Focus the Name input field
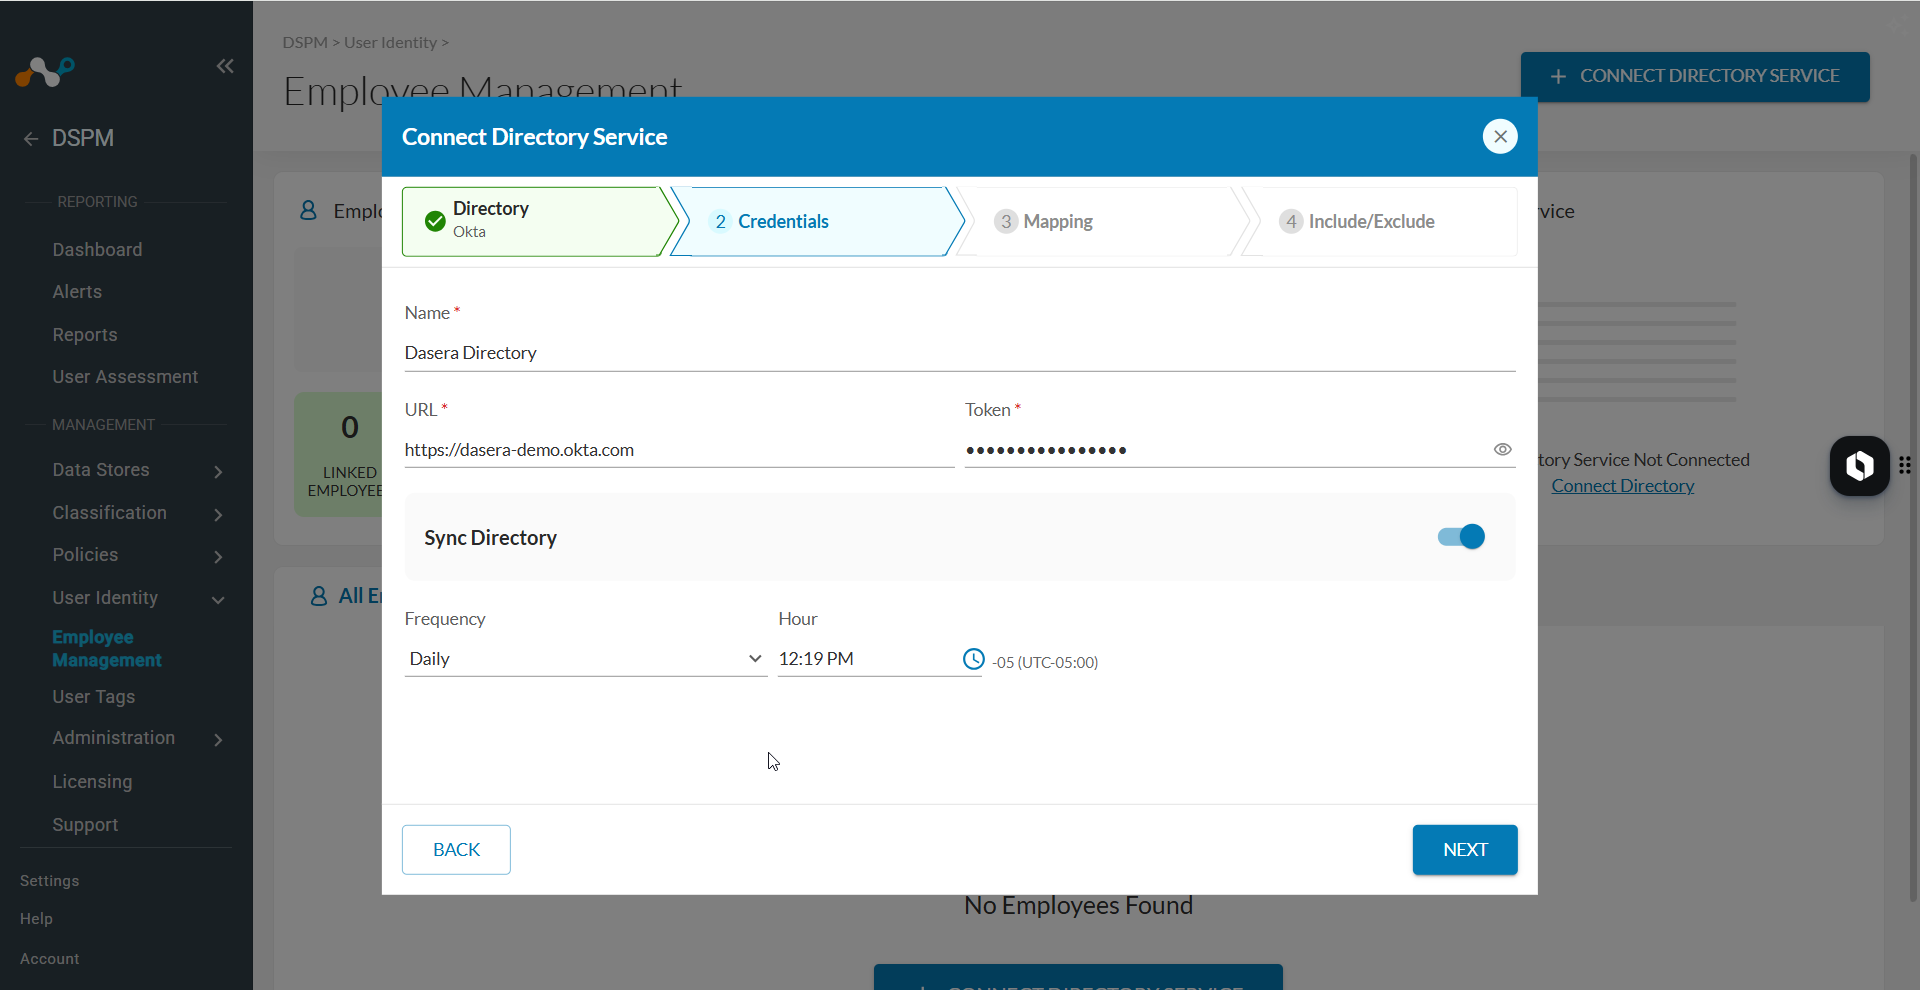This screenshot has height=990, width=1920. [960, 353]
